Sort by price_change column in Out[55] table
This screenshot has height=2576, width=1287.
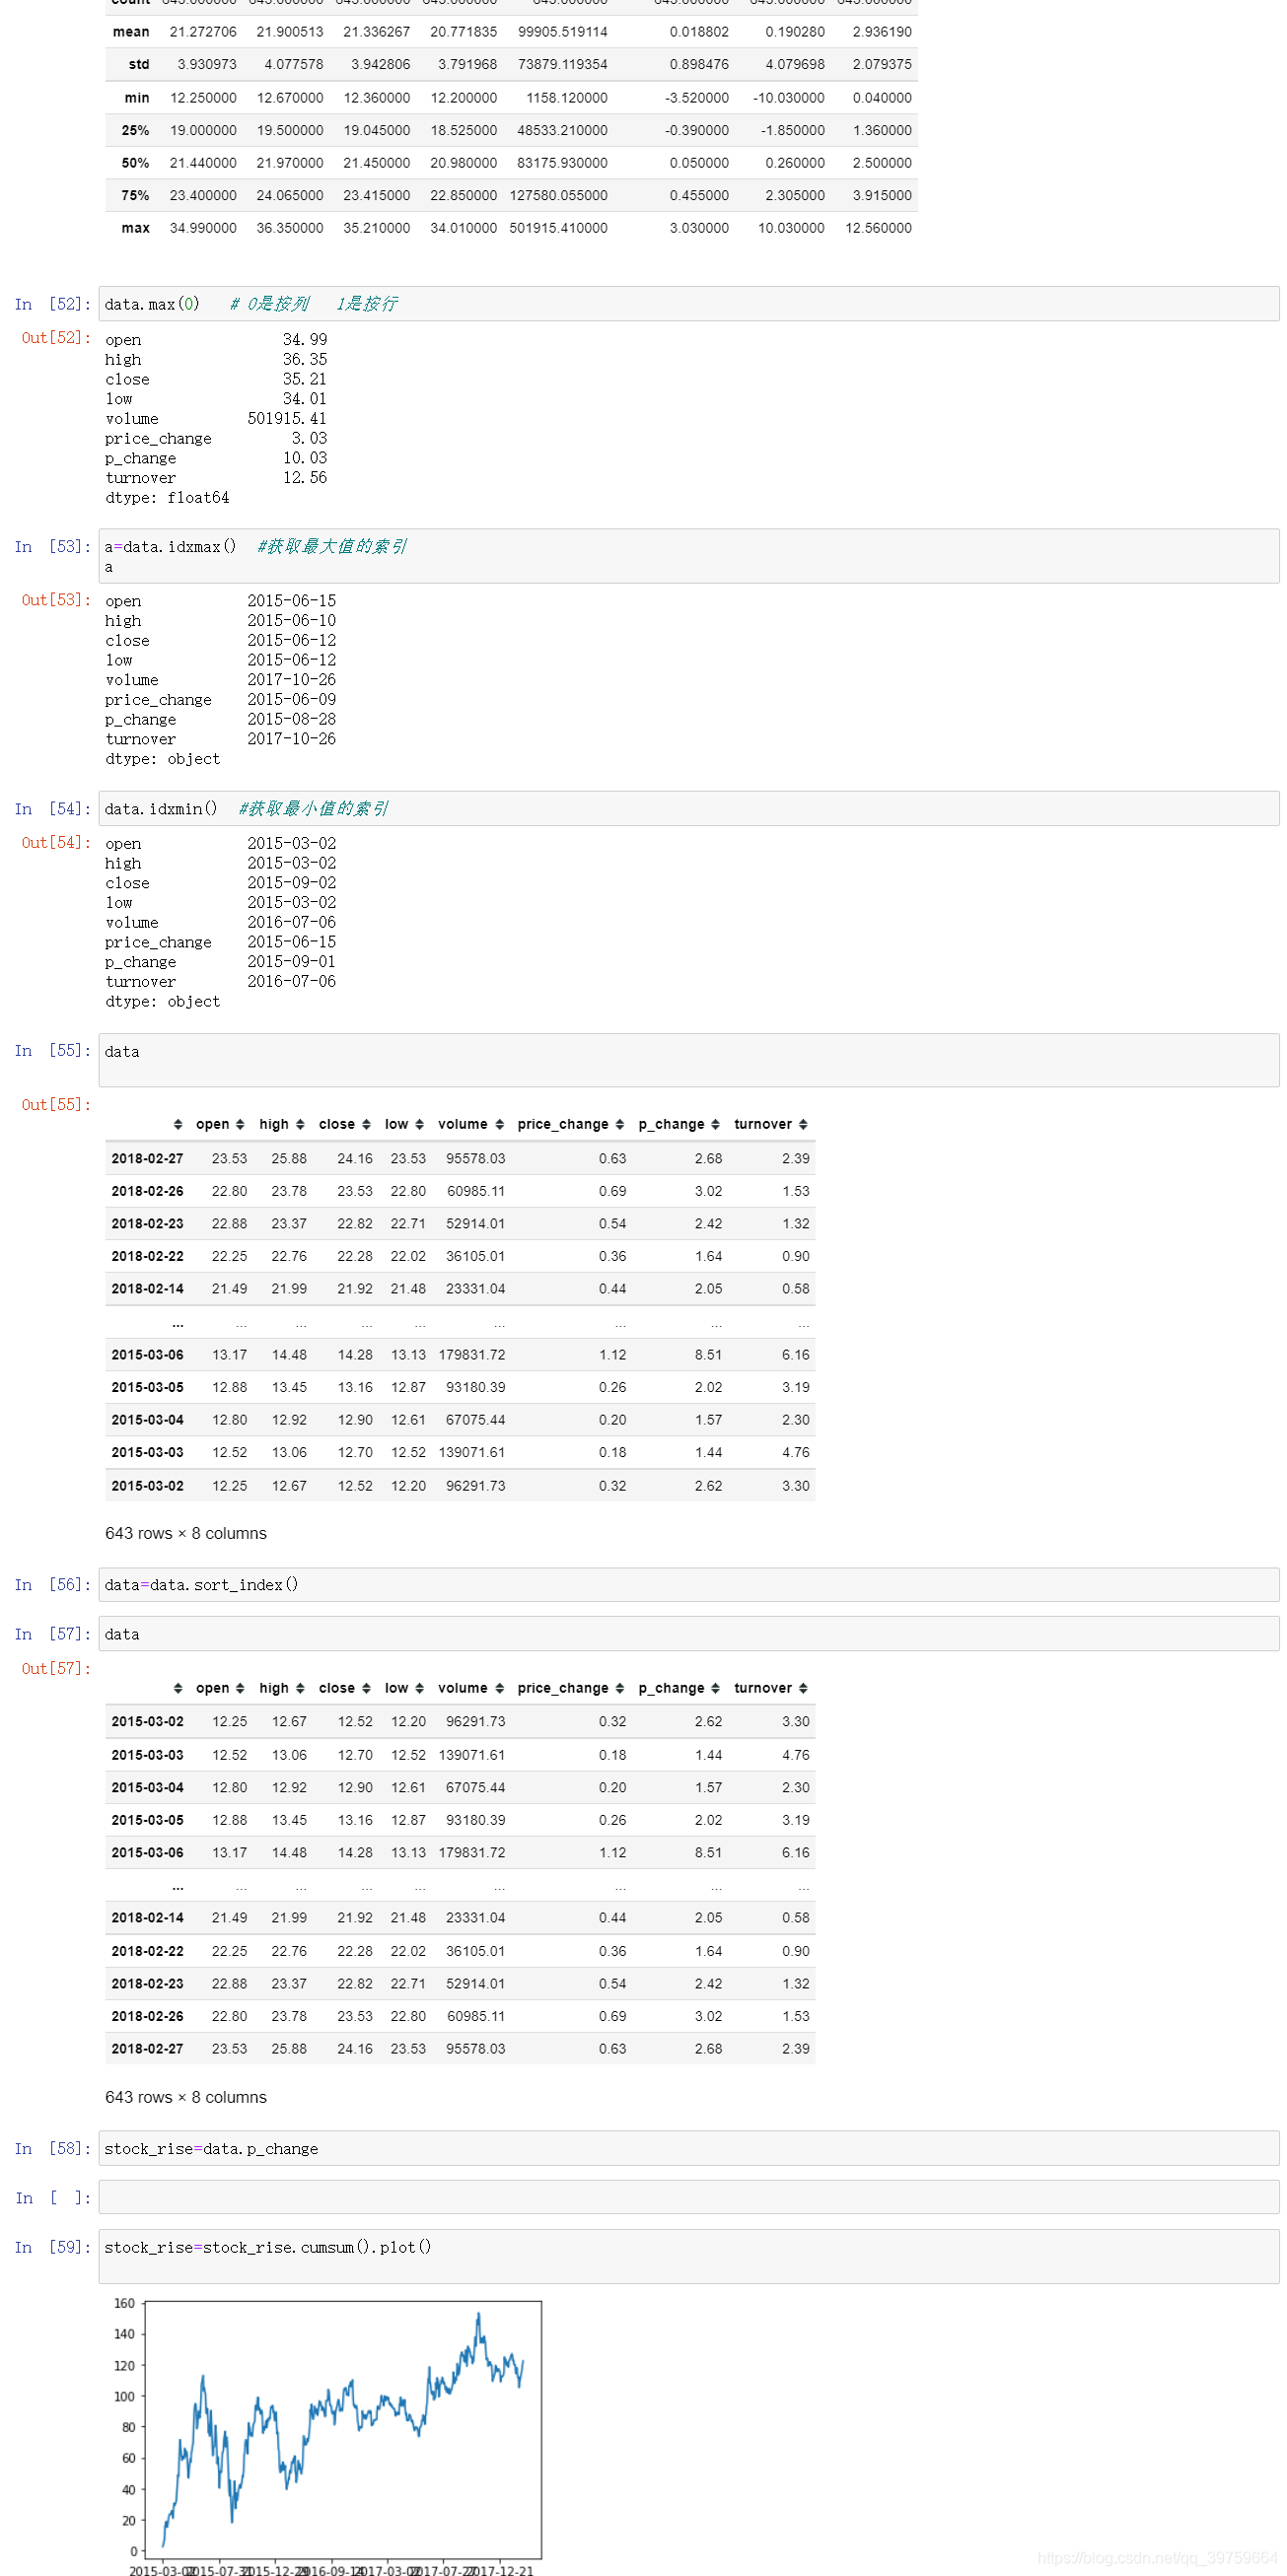click(619, 1124)
